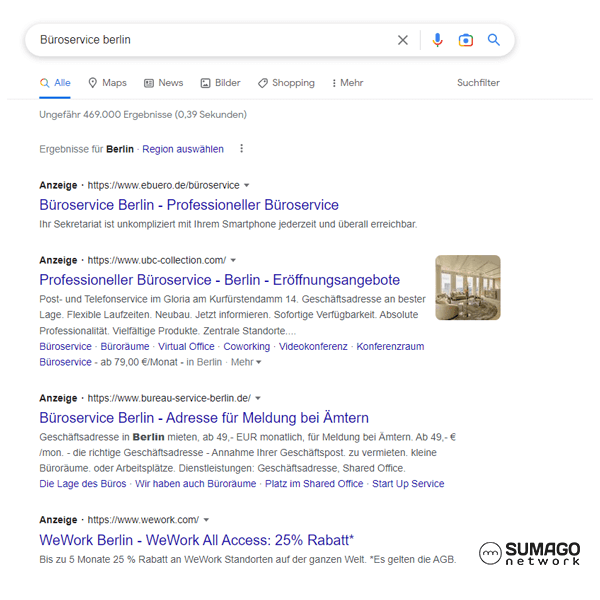Screen dimensions: 600x600
Task: Expand dropdown arrow next to ebuero.de URL
Action: (247, 185)
